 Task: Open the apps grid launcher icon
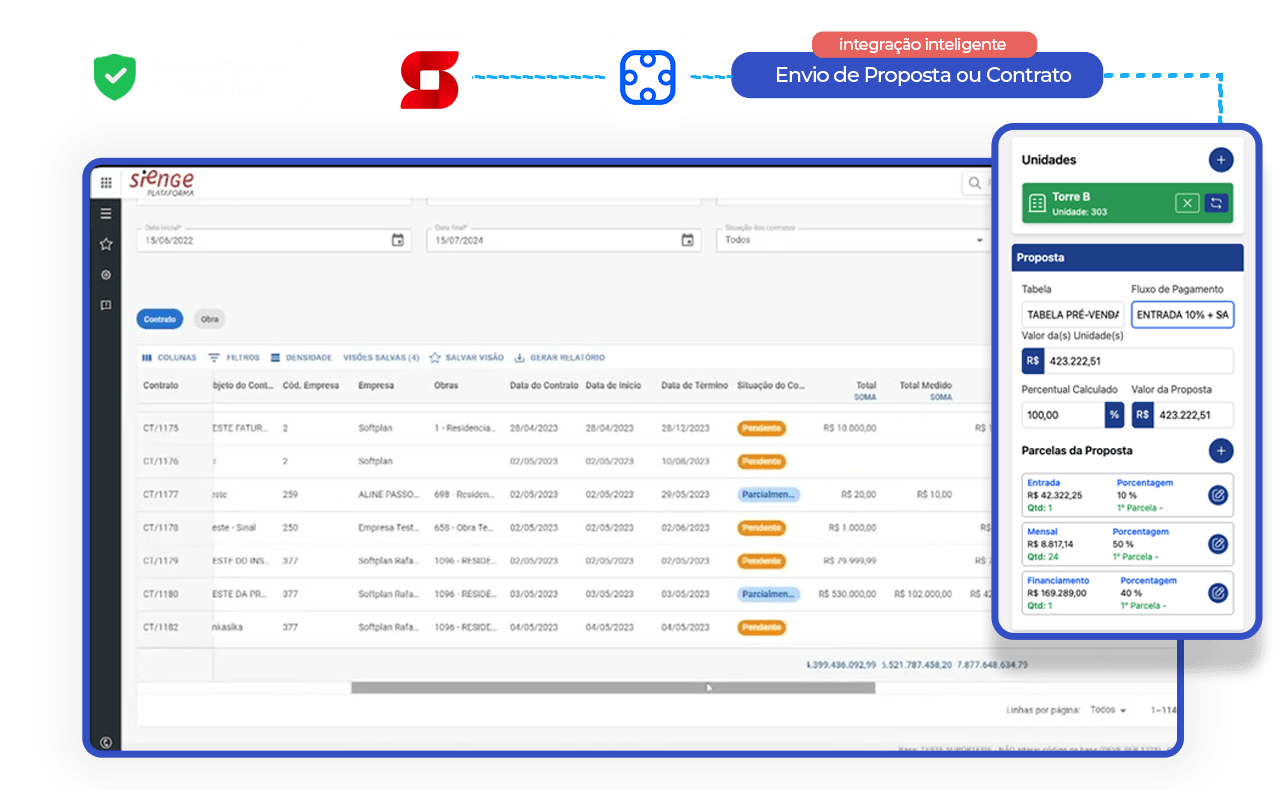pyautogui.click(x=106, y=183)
